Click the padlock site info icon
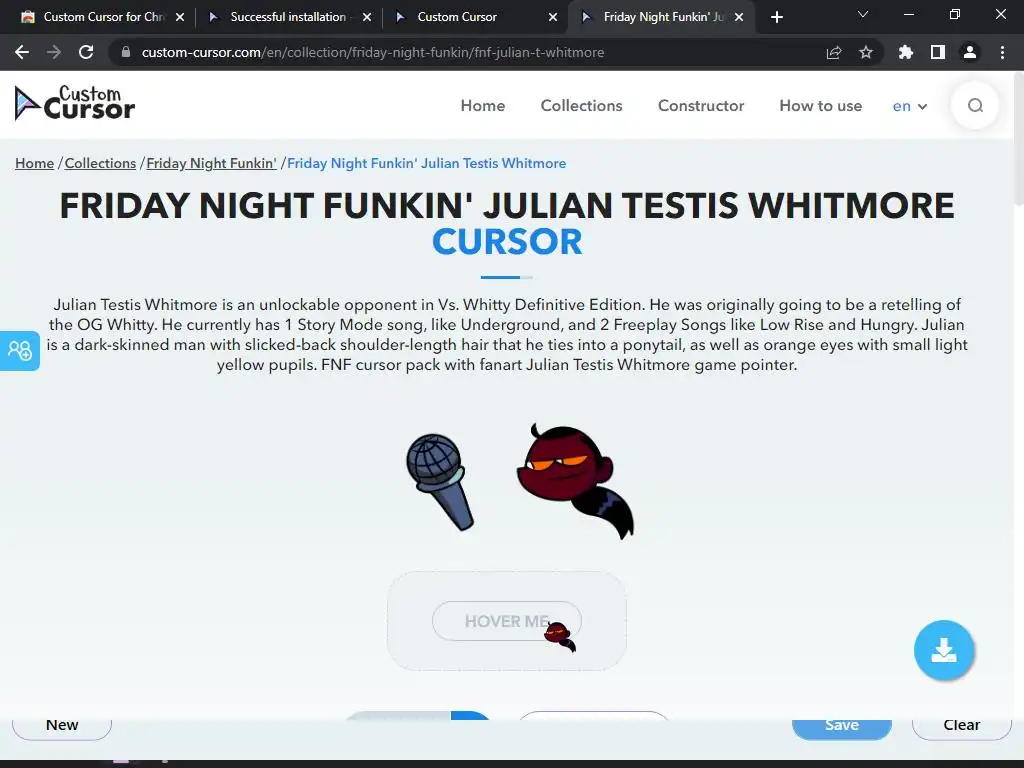This screenshot has height=768, width=1024. tap(126, 52)
